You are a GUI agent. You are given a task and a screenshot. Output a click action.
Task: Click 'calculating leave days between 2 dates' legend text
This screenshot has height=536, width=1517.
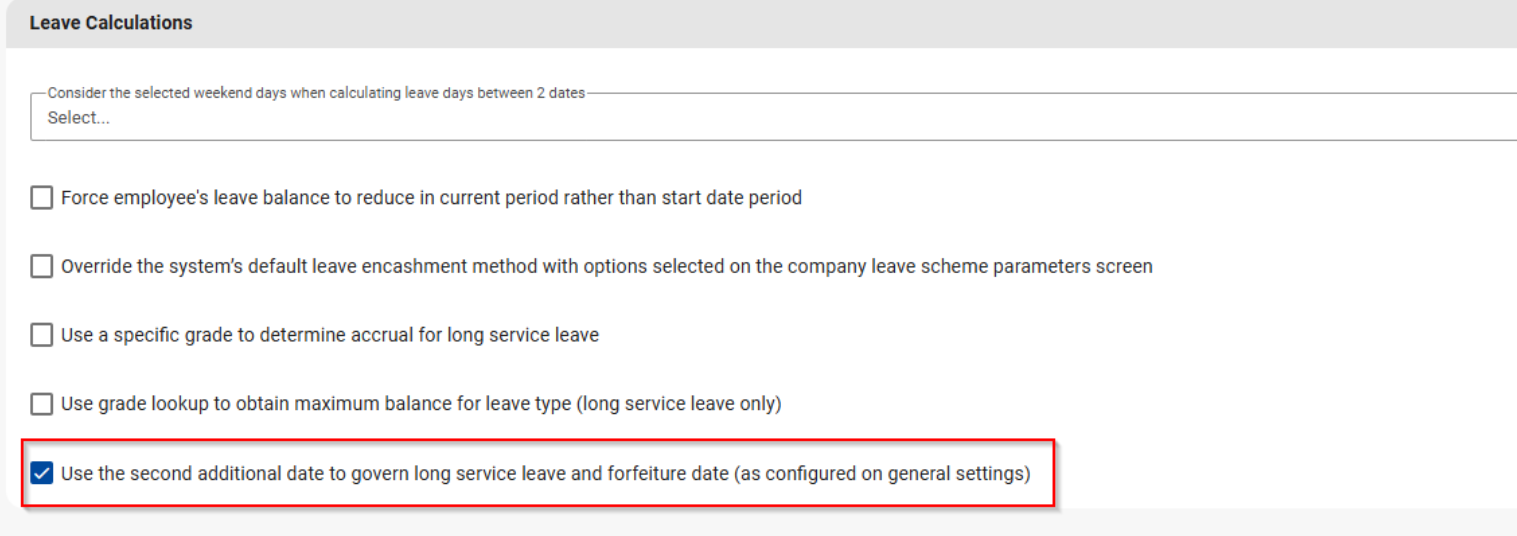460,93
